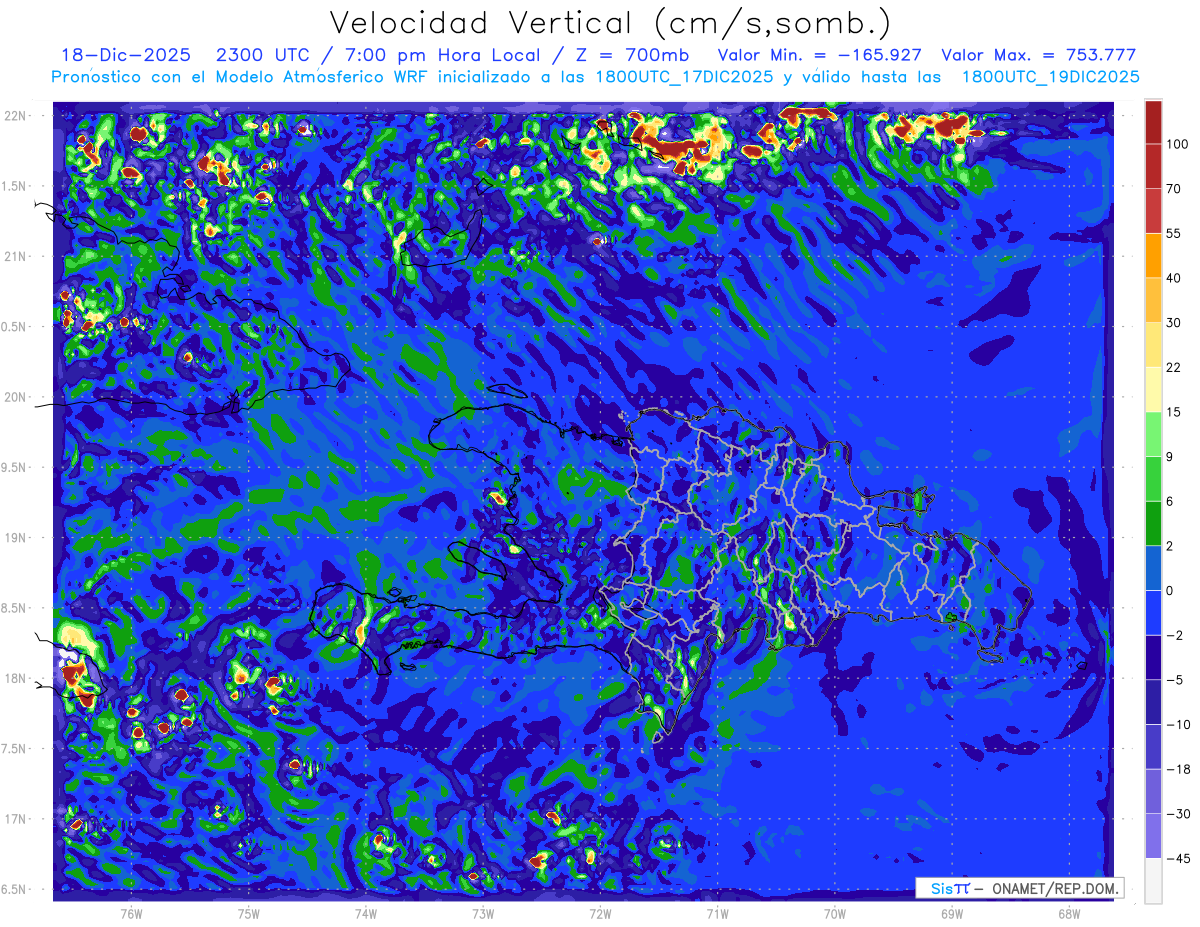Screen dimensions: 1200x927
Task: Click the "75W" longitude axis label
Action: point(249,912)
